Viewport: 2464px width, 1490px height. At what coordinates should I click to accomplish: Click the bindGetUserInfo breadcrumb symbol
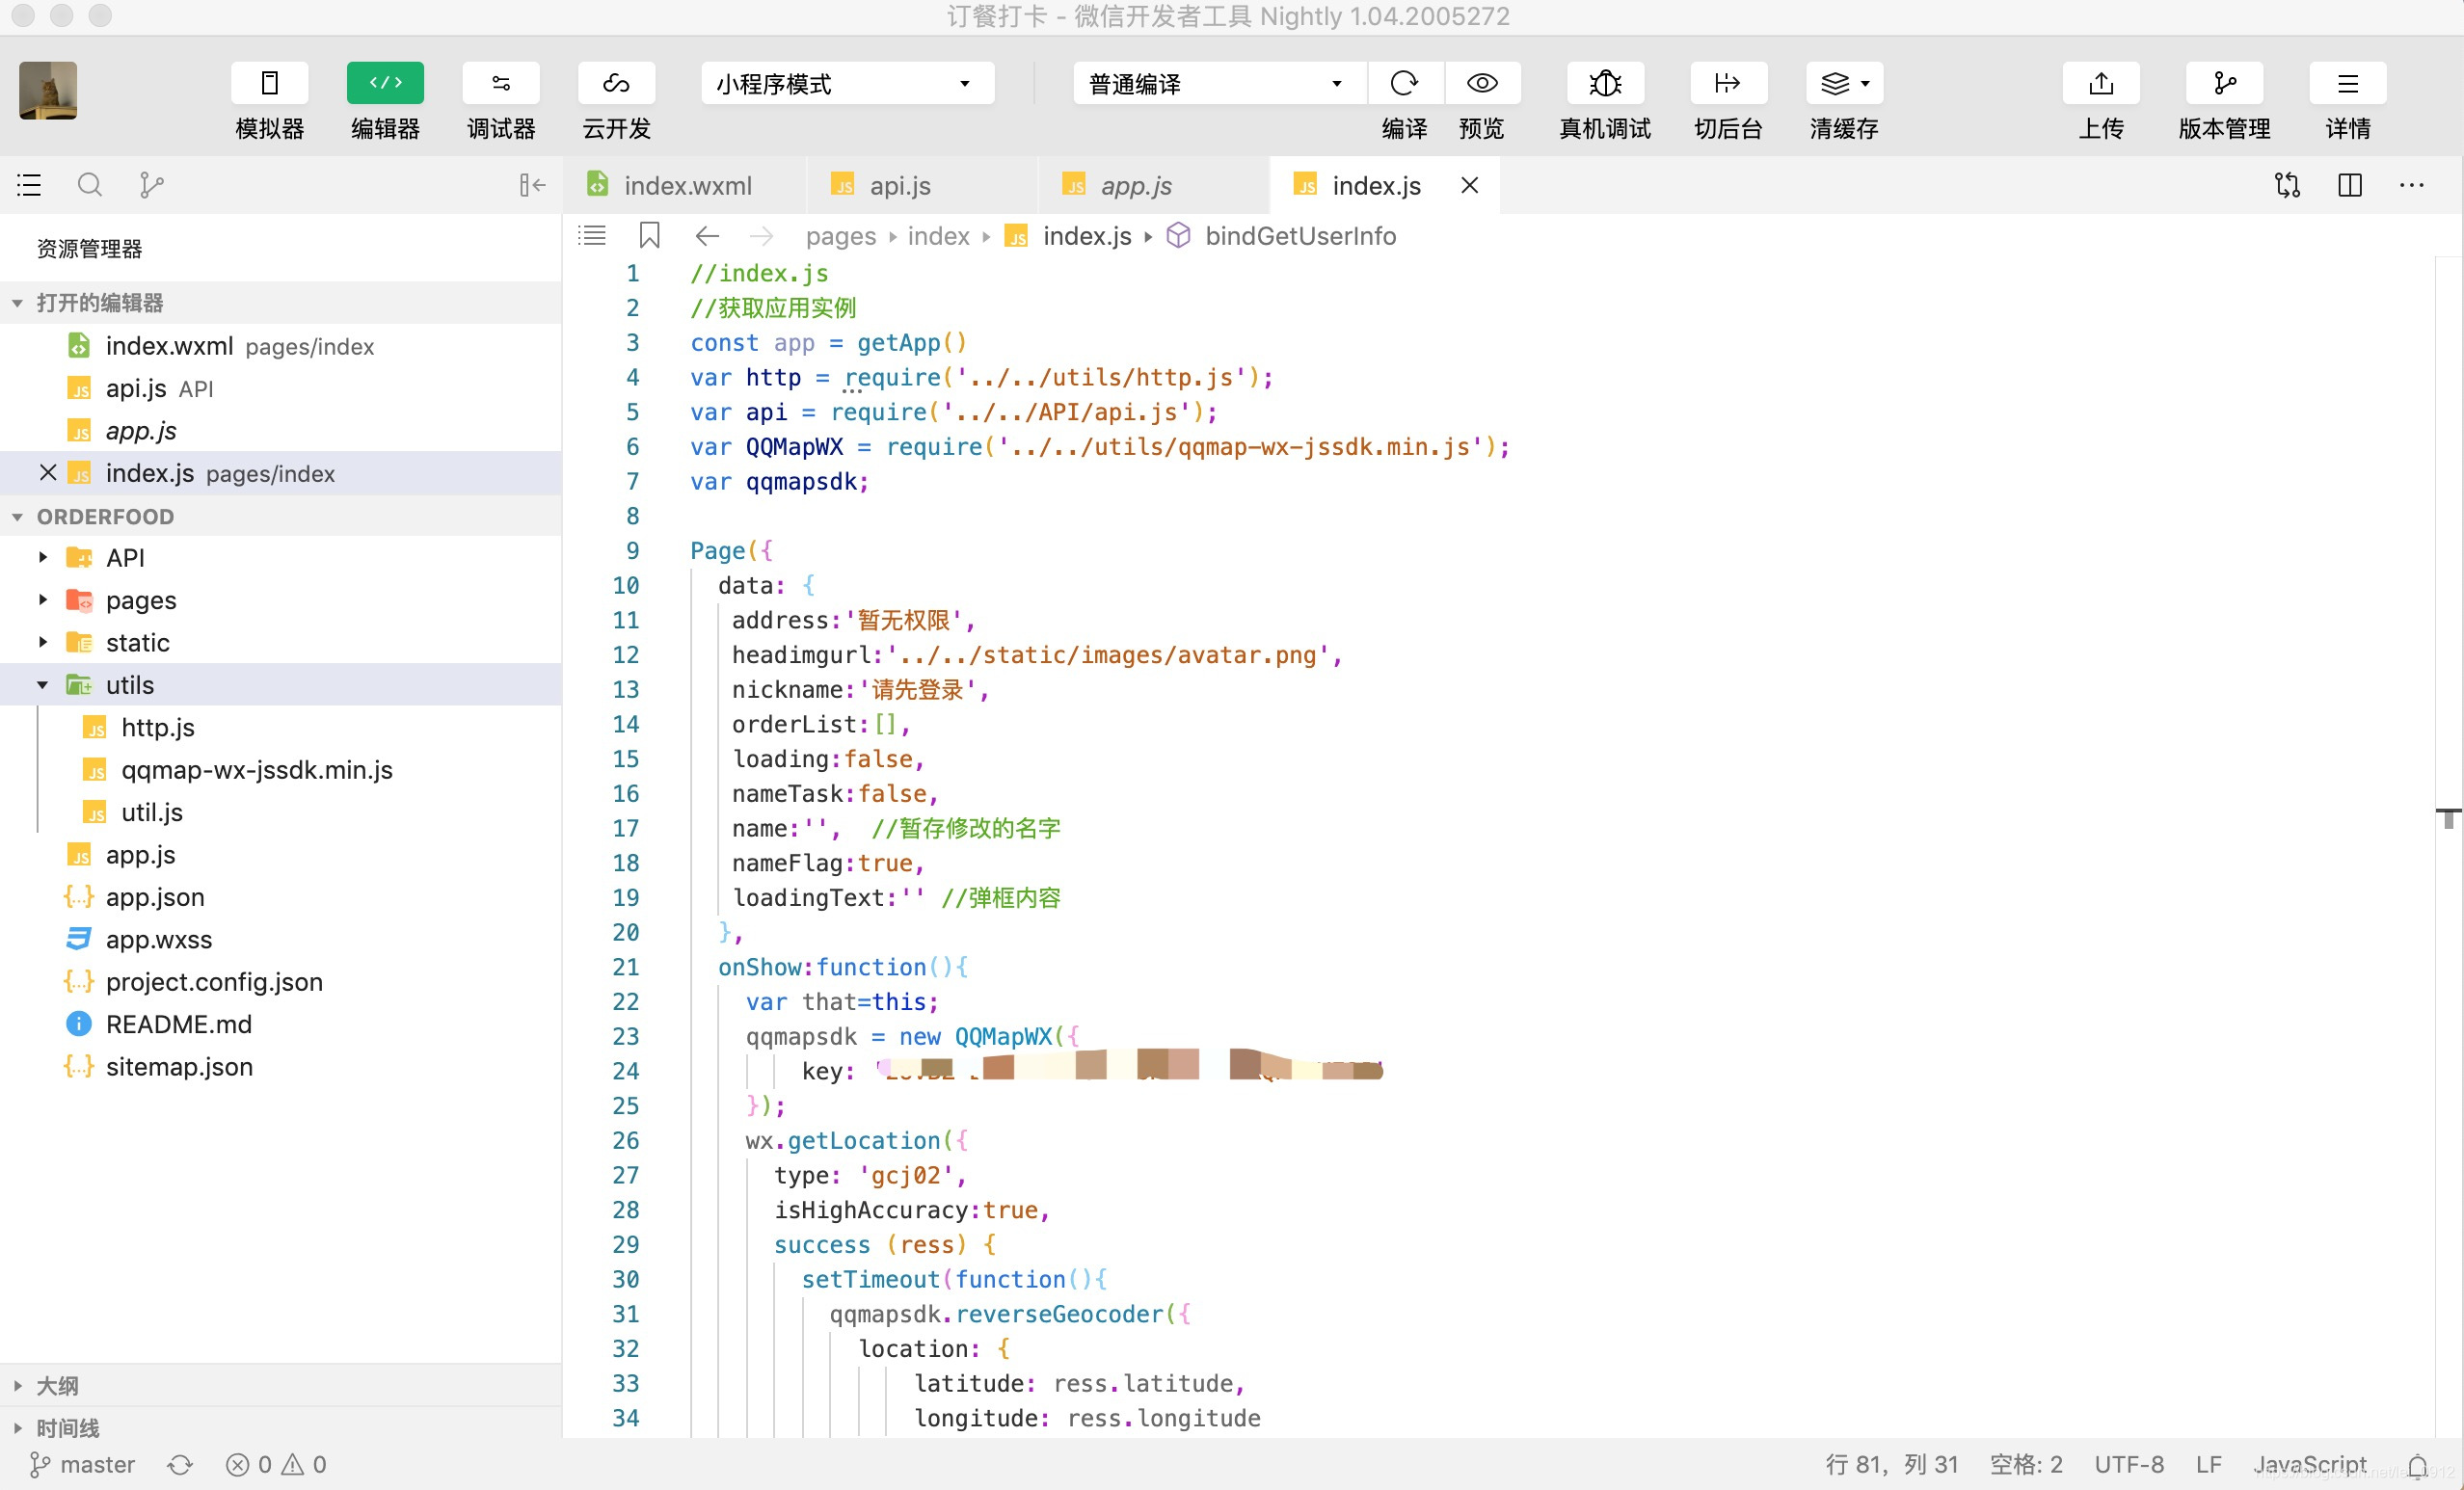click(x=1300, y=236)
